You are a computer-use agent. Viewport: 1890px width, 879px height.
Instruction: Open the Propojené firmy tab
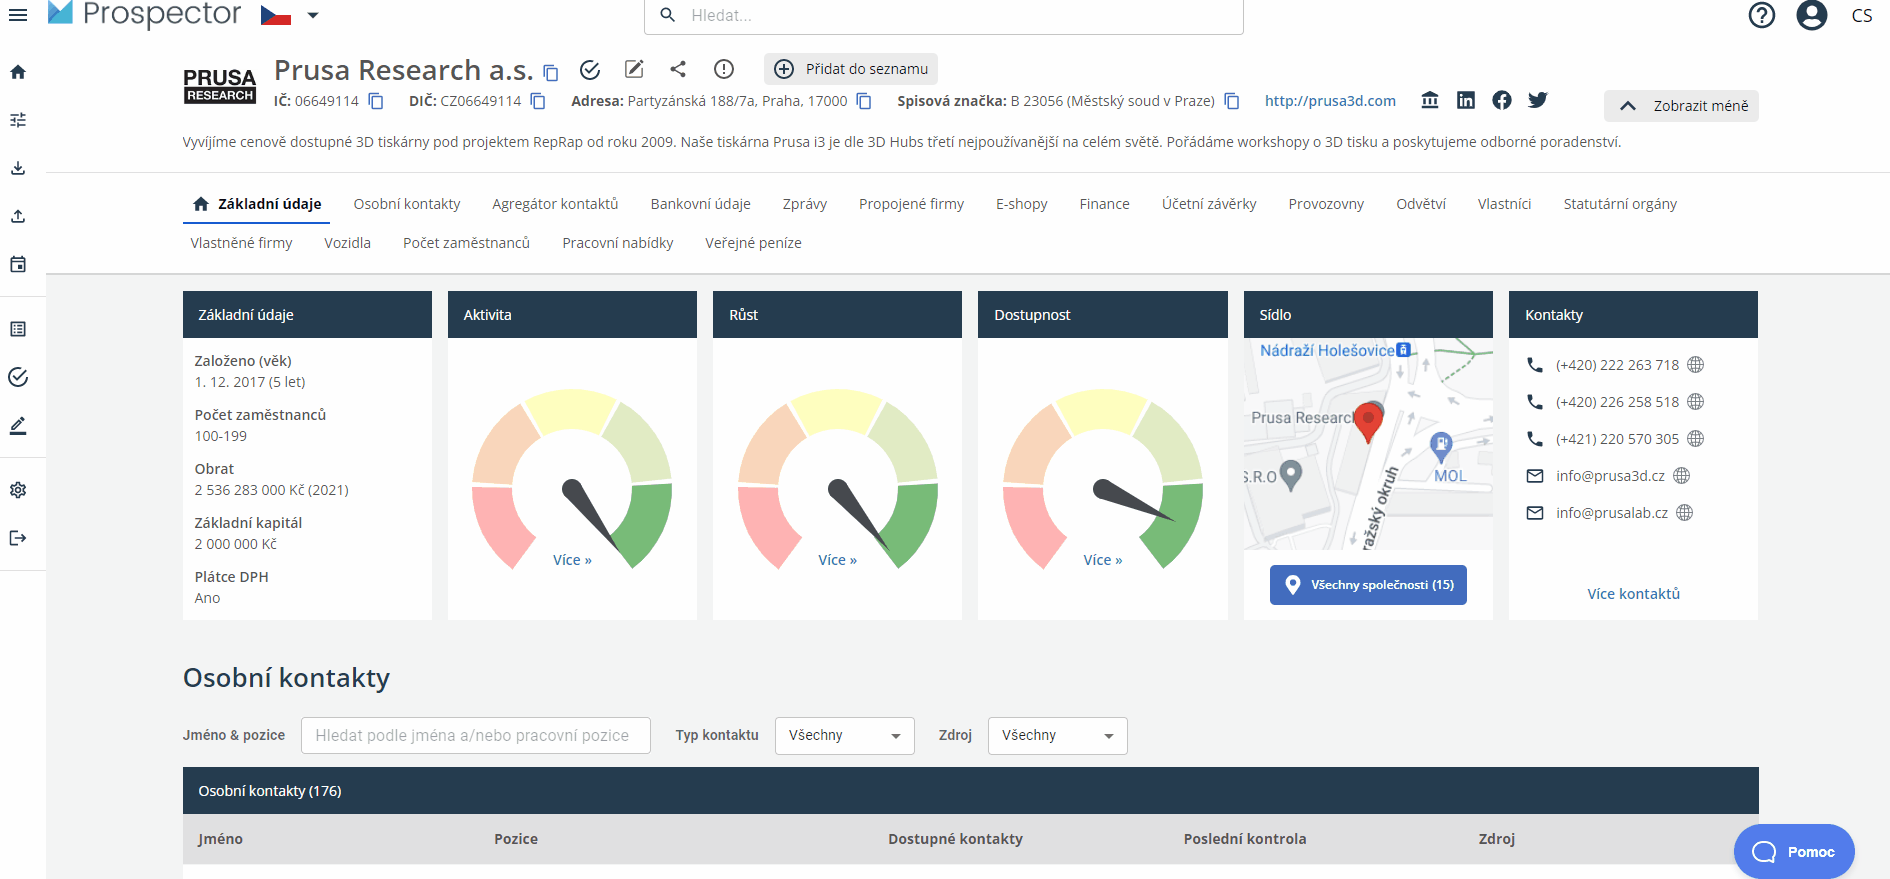[911, 204]
